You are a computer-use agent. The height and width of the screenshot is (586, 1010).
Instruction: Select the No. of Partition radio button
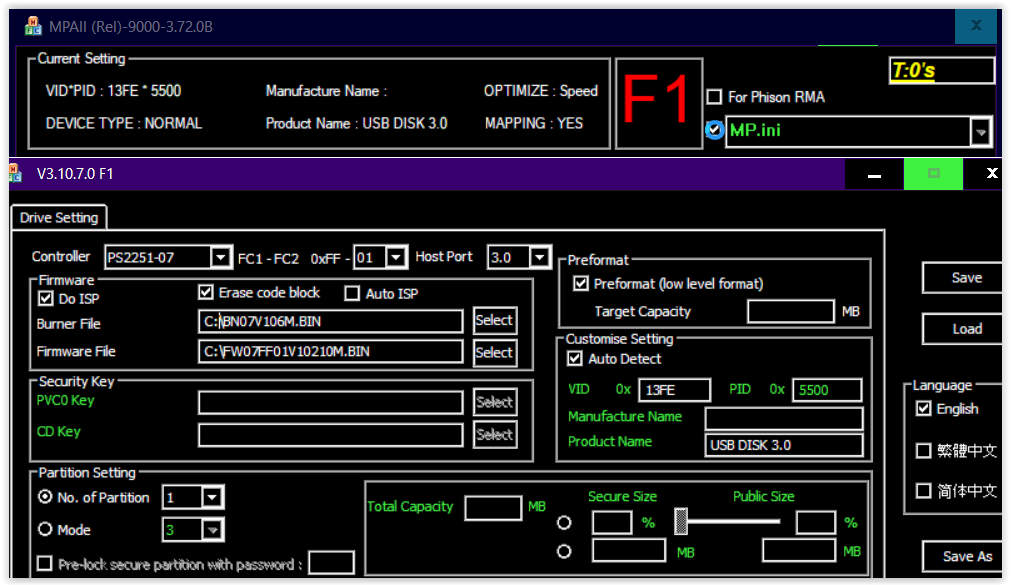point(45,497)
